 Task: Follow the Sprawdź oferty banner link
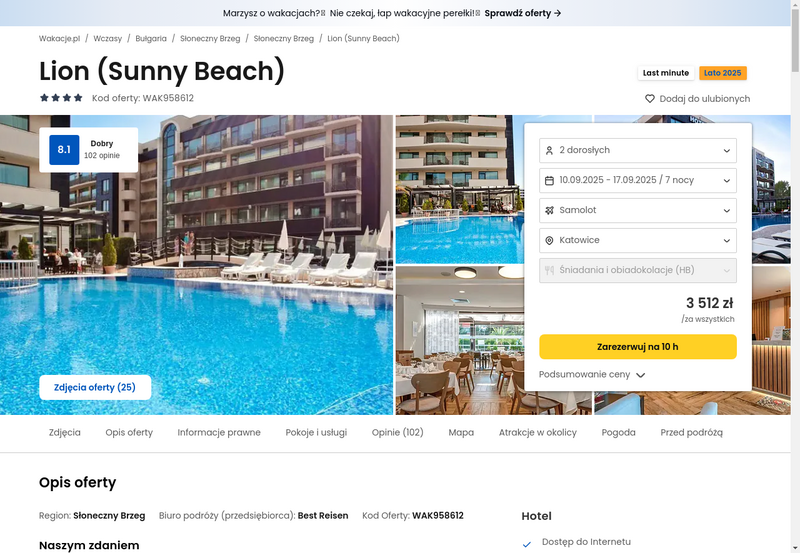[522, 13]
